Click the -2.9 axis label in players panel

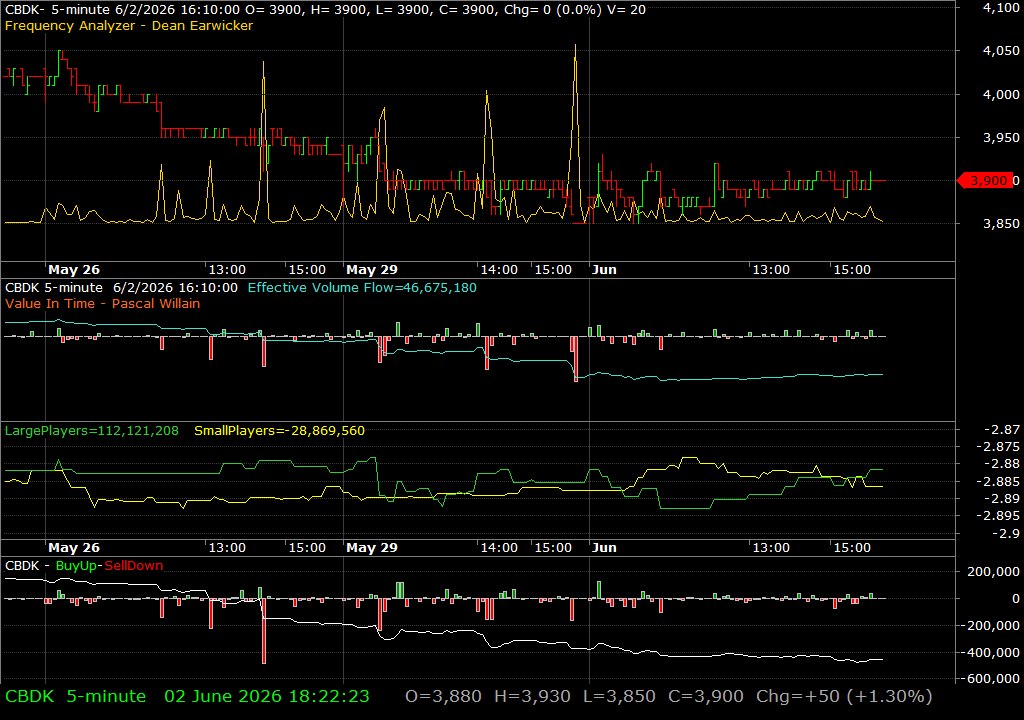click(1006, 533)
